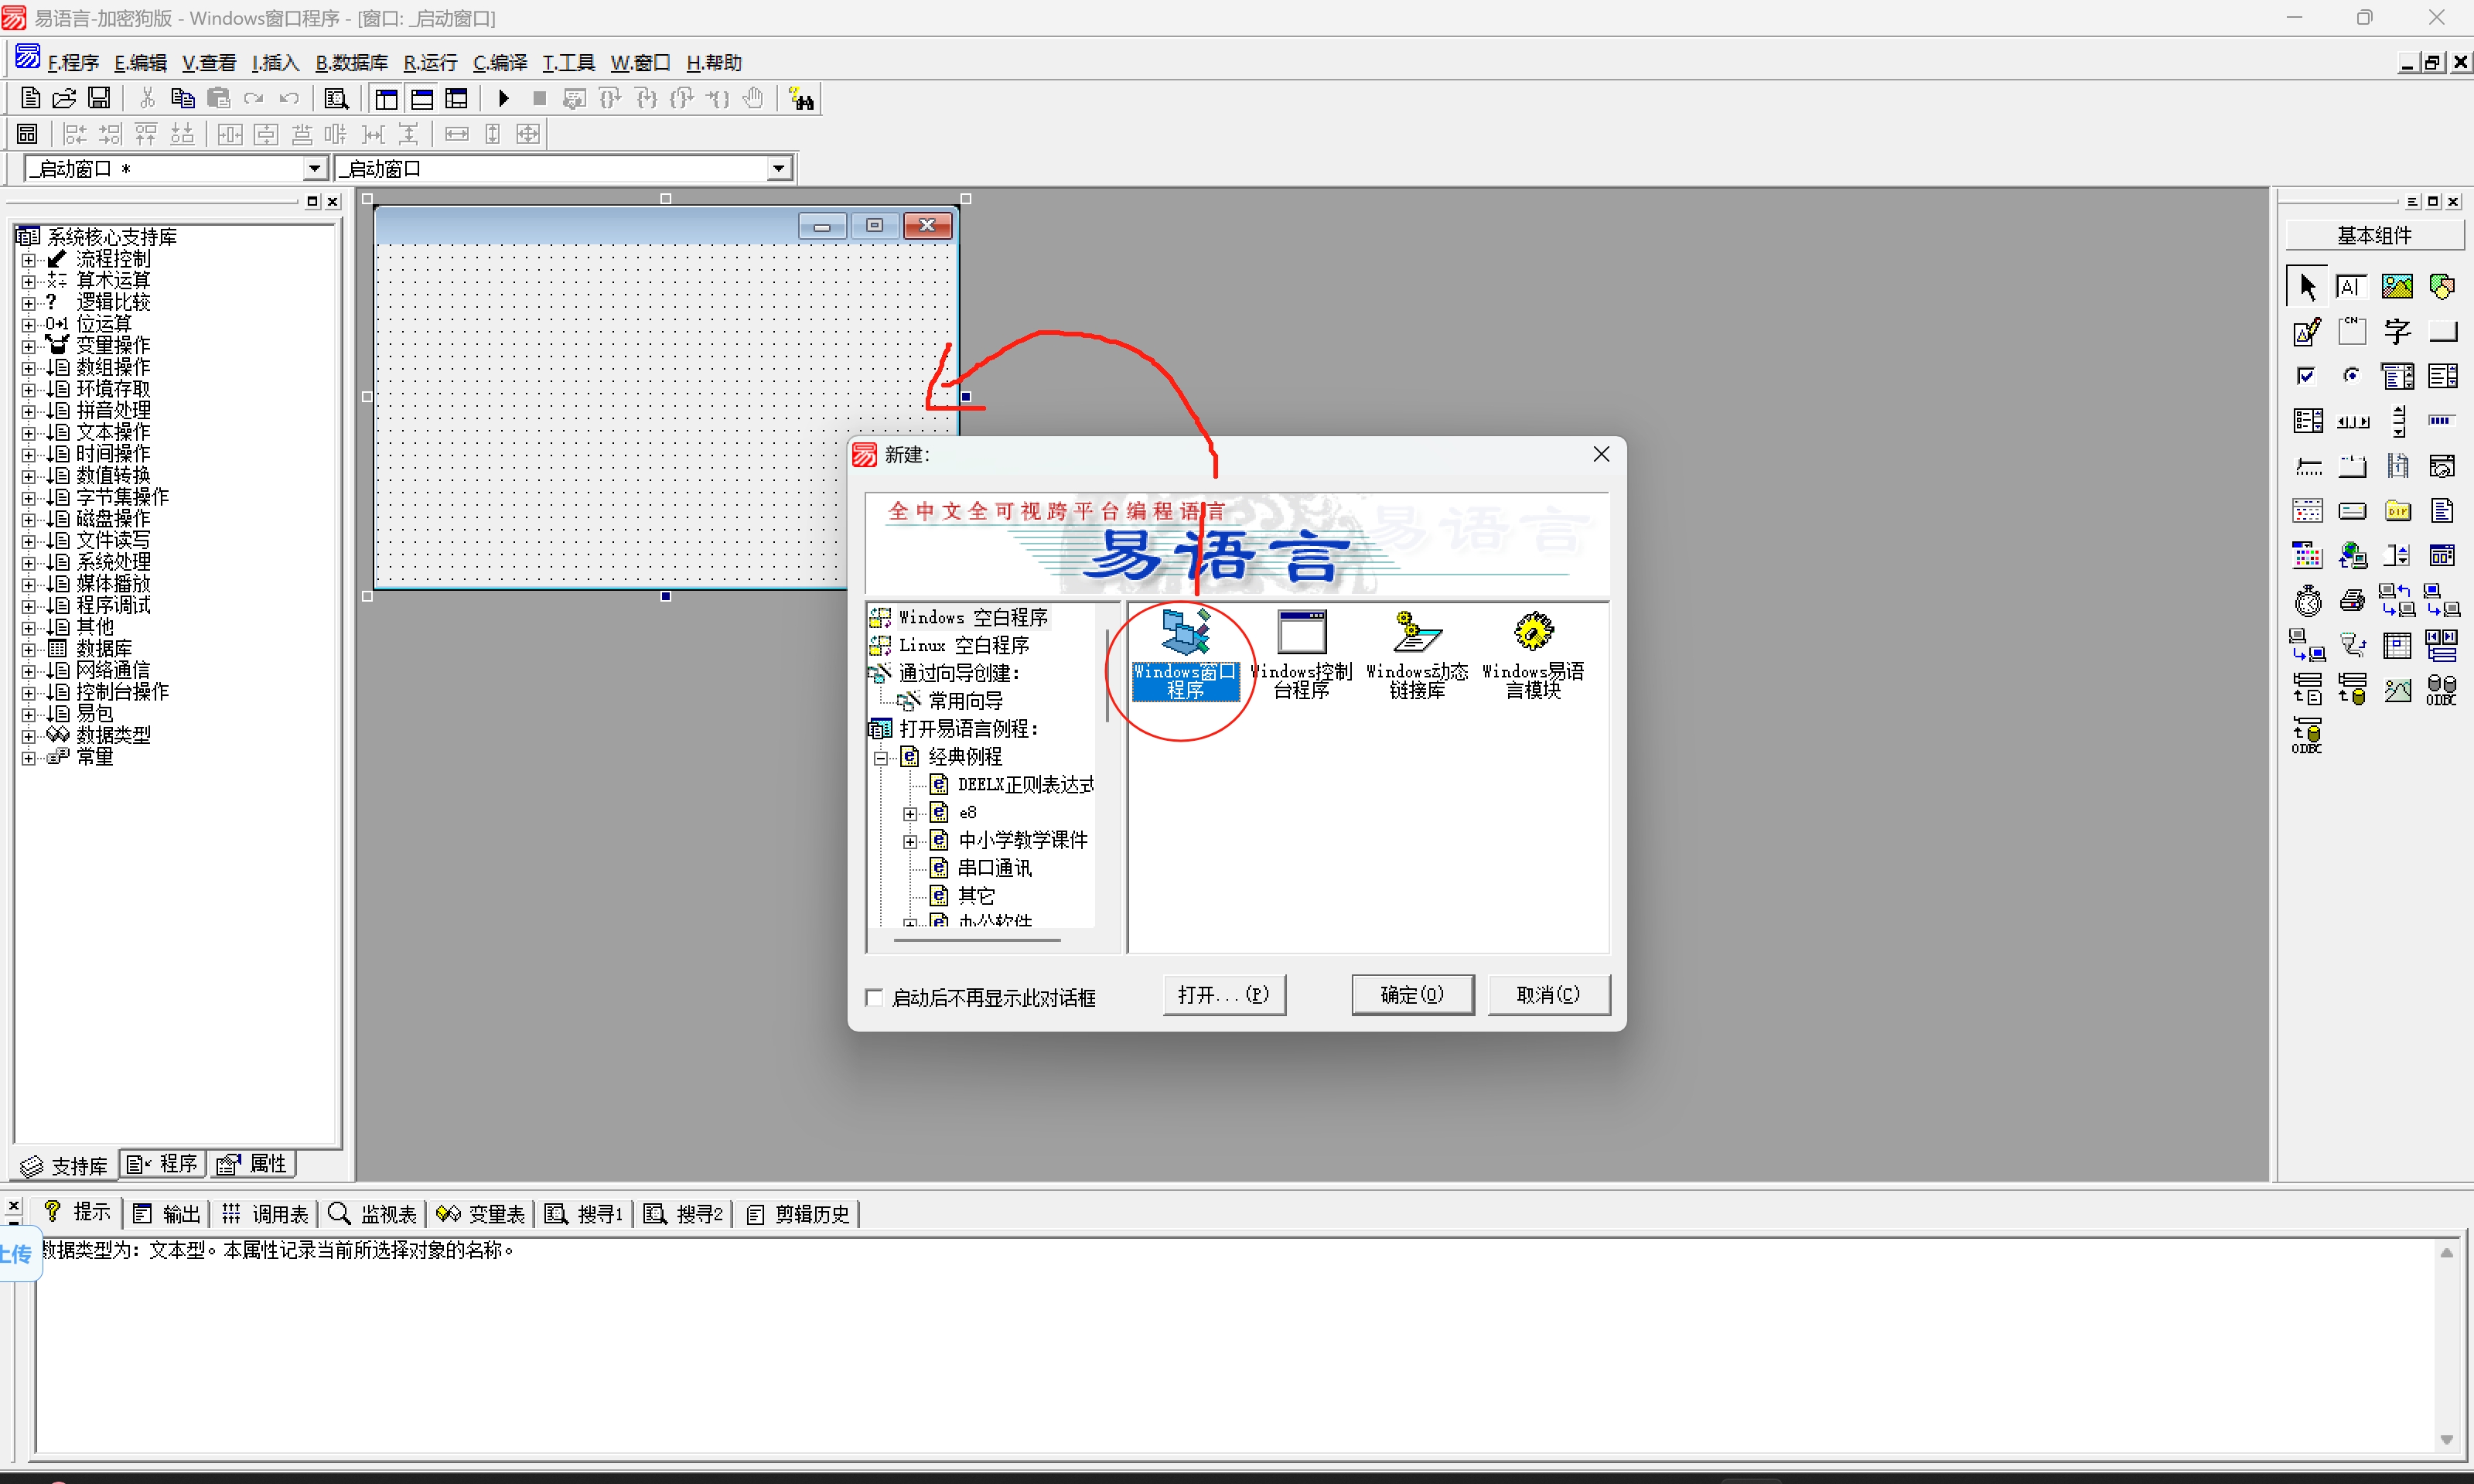Click the binoculars search toolbar icon
The image size is (2474, 1484).
802,98
